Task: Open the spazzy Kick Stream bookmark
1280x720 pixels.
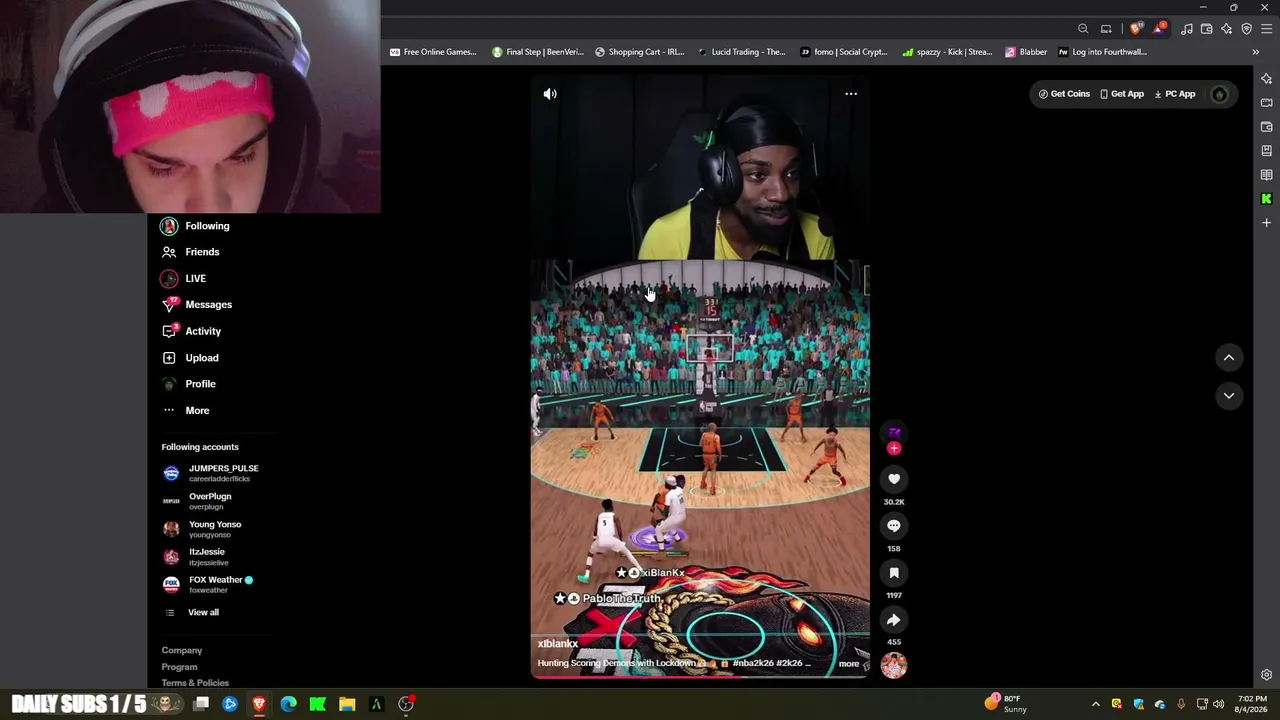Action: click(947, 52)
